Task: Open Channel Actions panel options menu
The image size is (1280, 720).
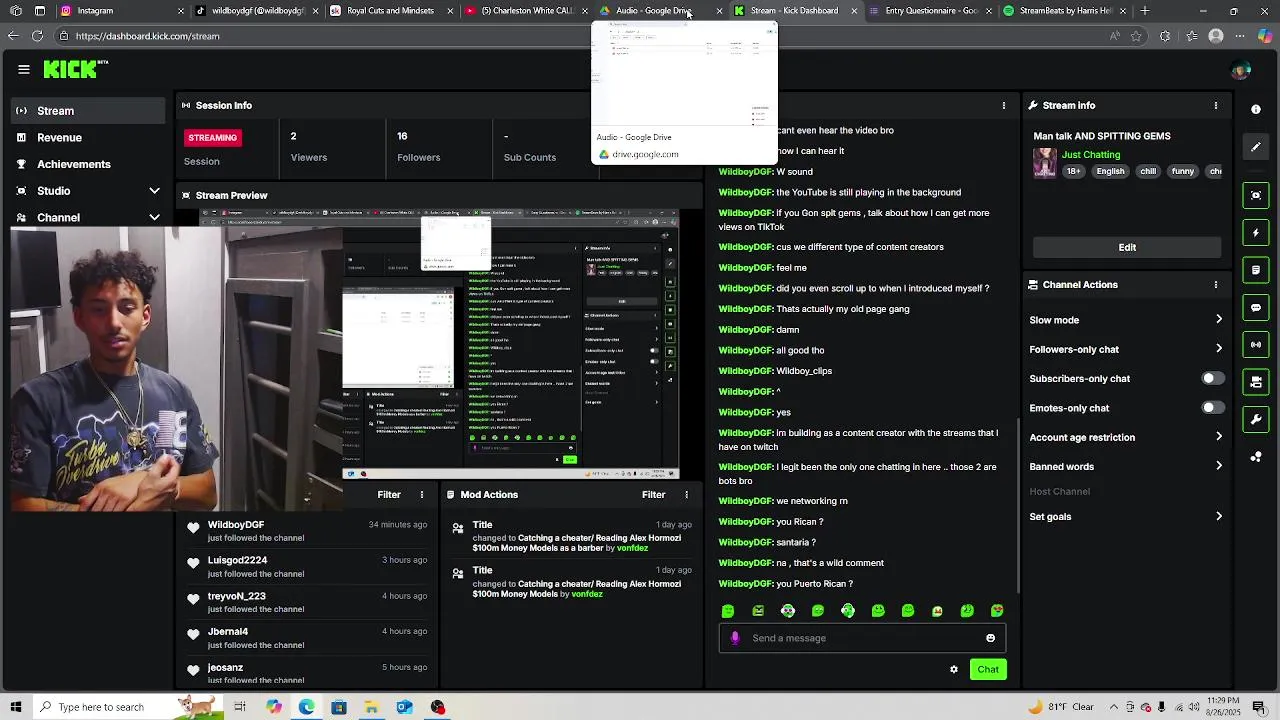Action: coord(1216,284)
